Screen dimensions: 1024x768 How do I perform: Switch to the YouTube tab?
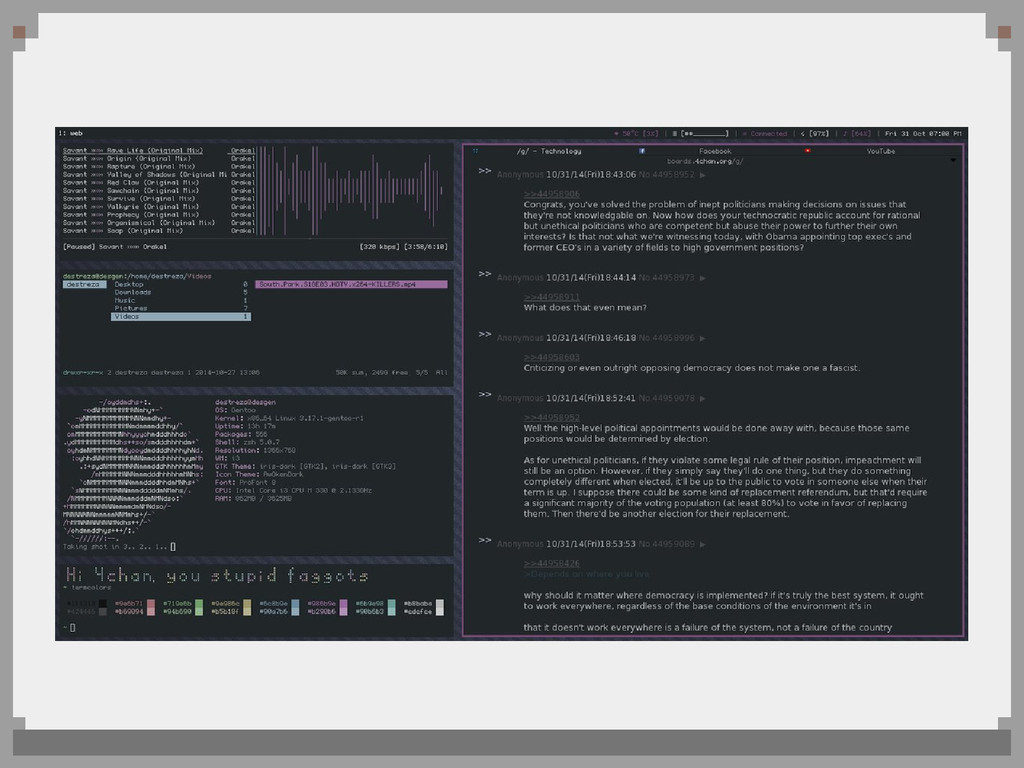(881, 151)
